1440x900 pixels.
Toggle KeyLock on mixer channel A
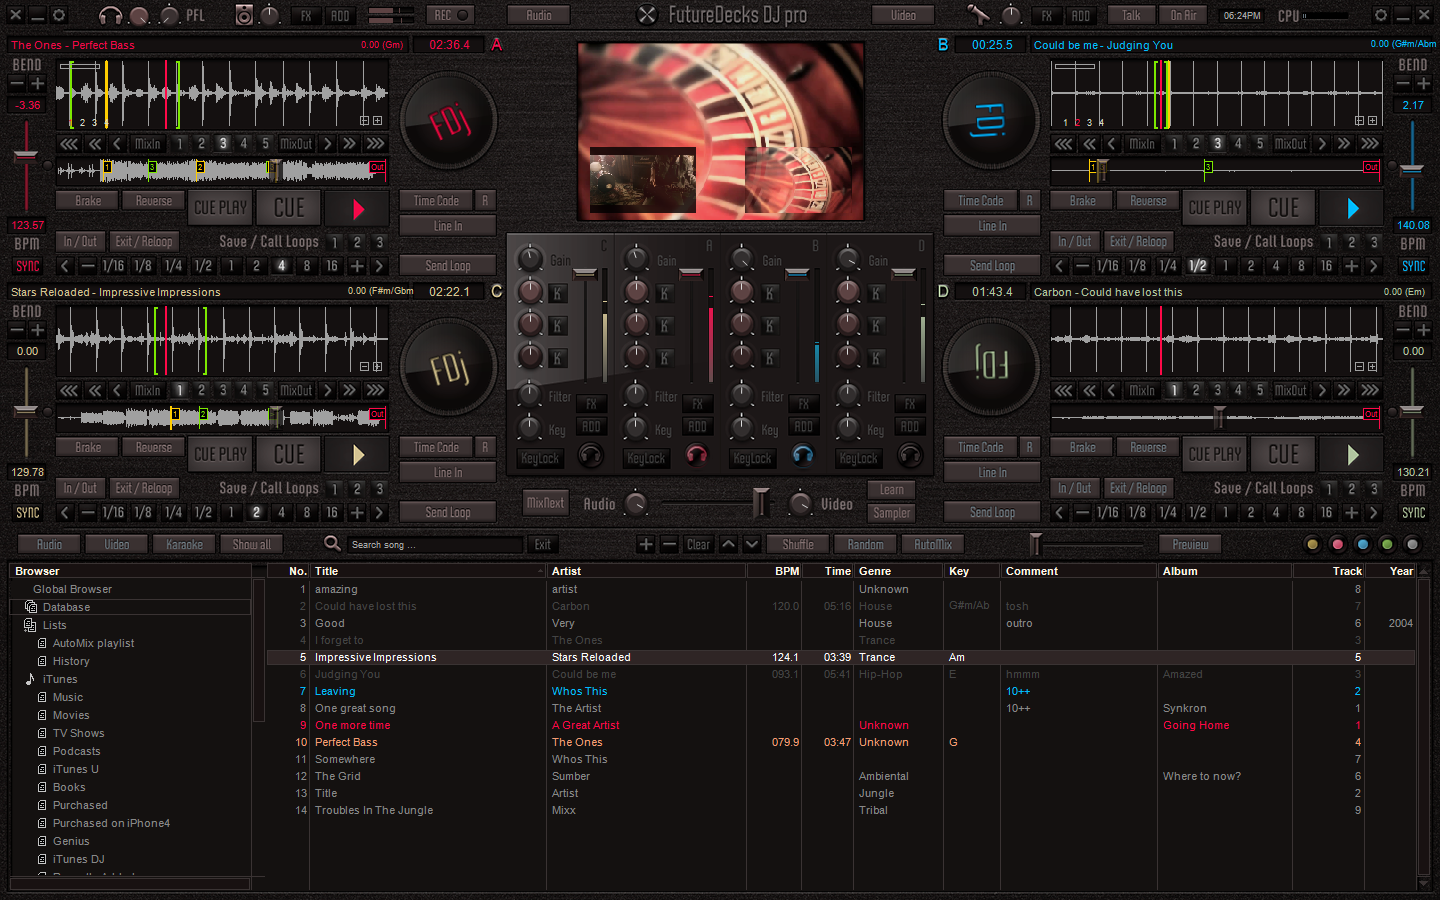coord(645,458)
